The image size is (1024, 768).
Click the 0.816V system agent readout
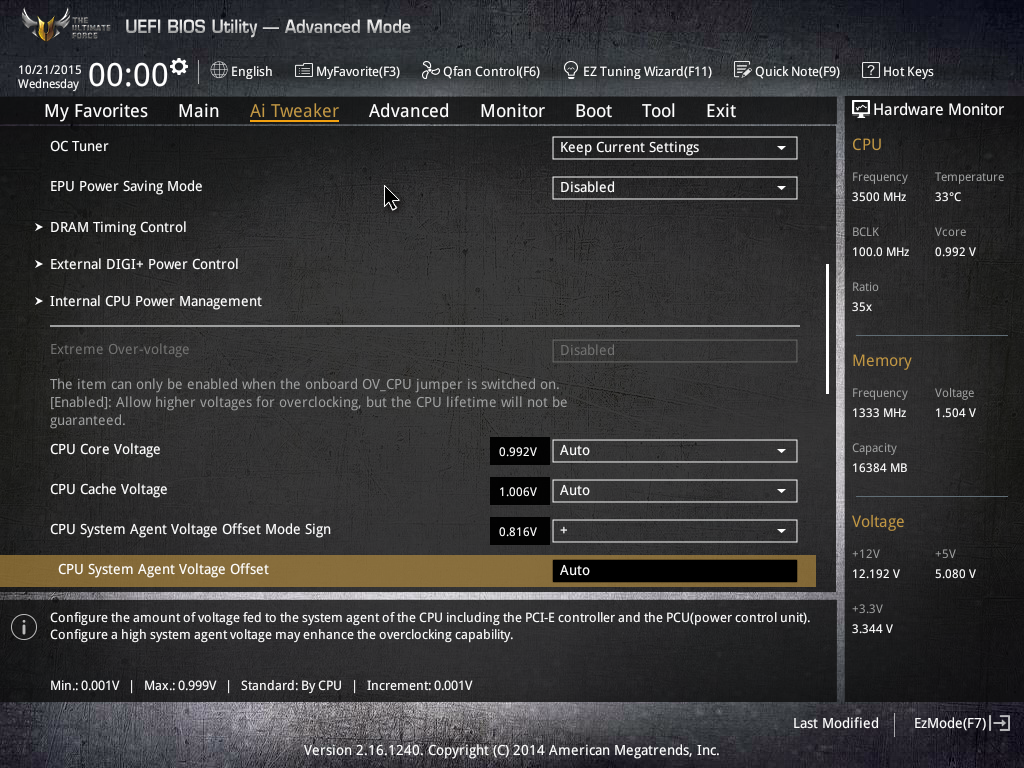519,532
